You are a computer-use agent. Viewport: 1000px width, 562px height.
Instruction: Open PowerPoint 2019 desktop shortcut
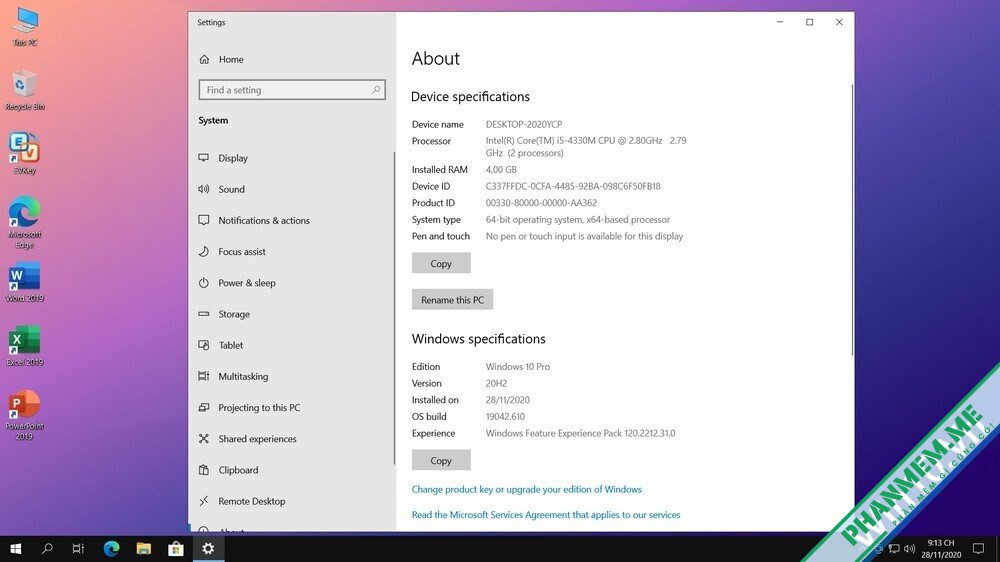click(25, 415)
